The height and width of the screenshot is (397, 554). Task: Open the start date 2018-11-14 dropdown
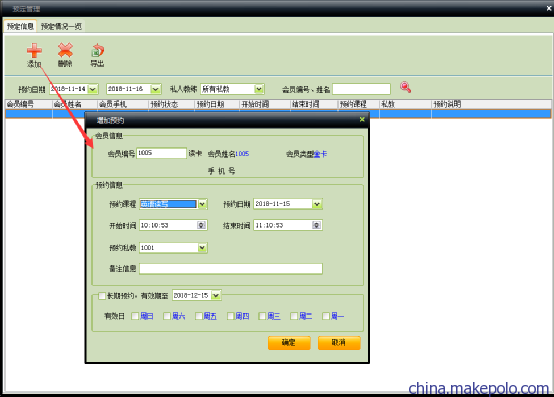tap(93, 89)
